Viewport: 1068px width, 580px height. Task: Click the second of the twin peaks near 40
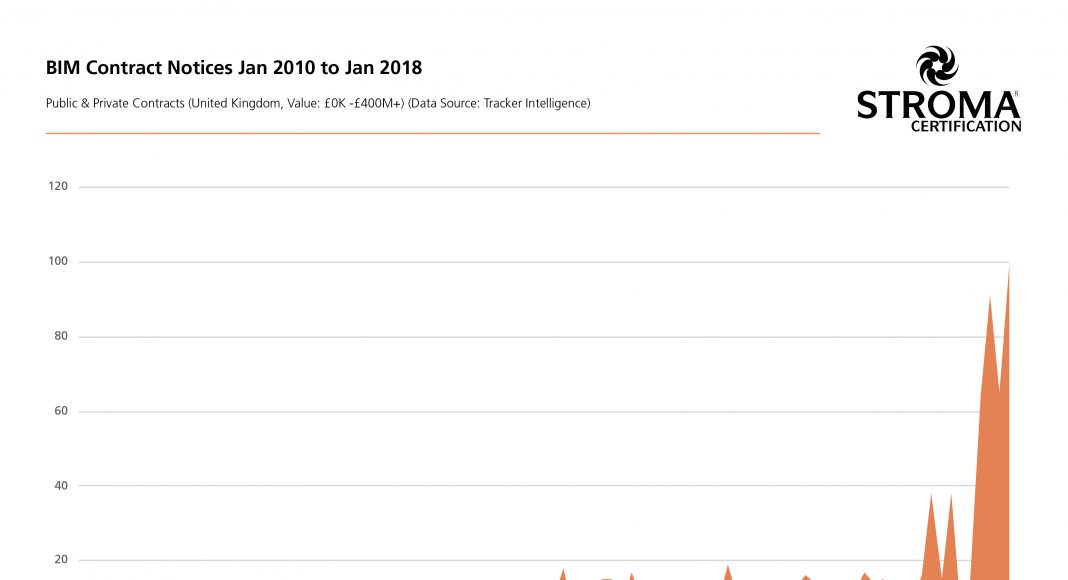(x=951, y=497)
